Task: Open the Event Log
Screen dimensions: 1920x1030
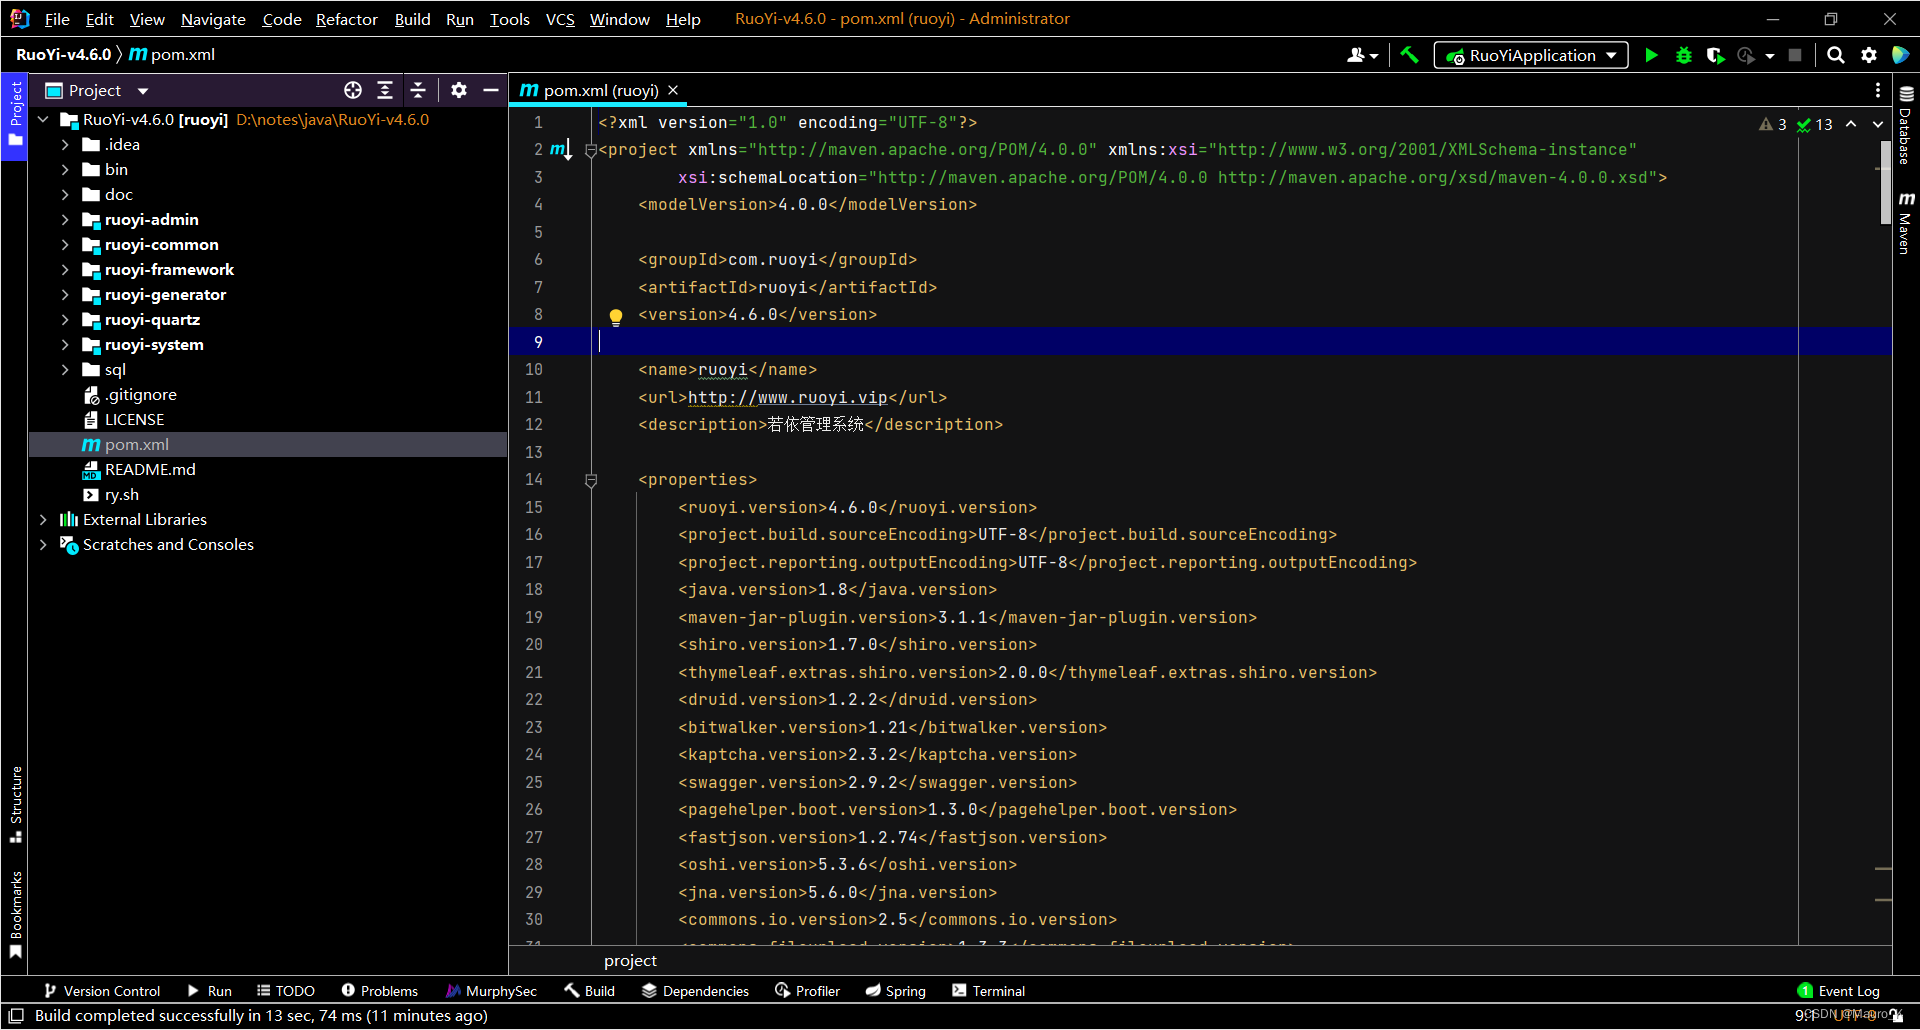Action: point(1838,991)
